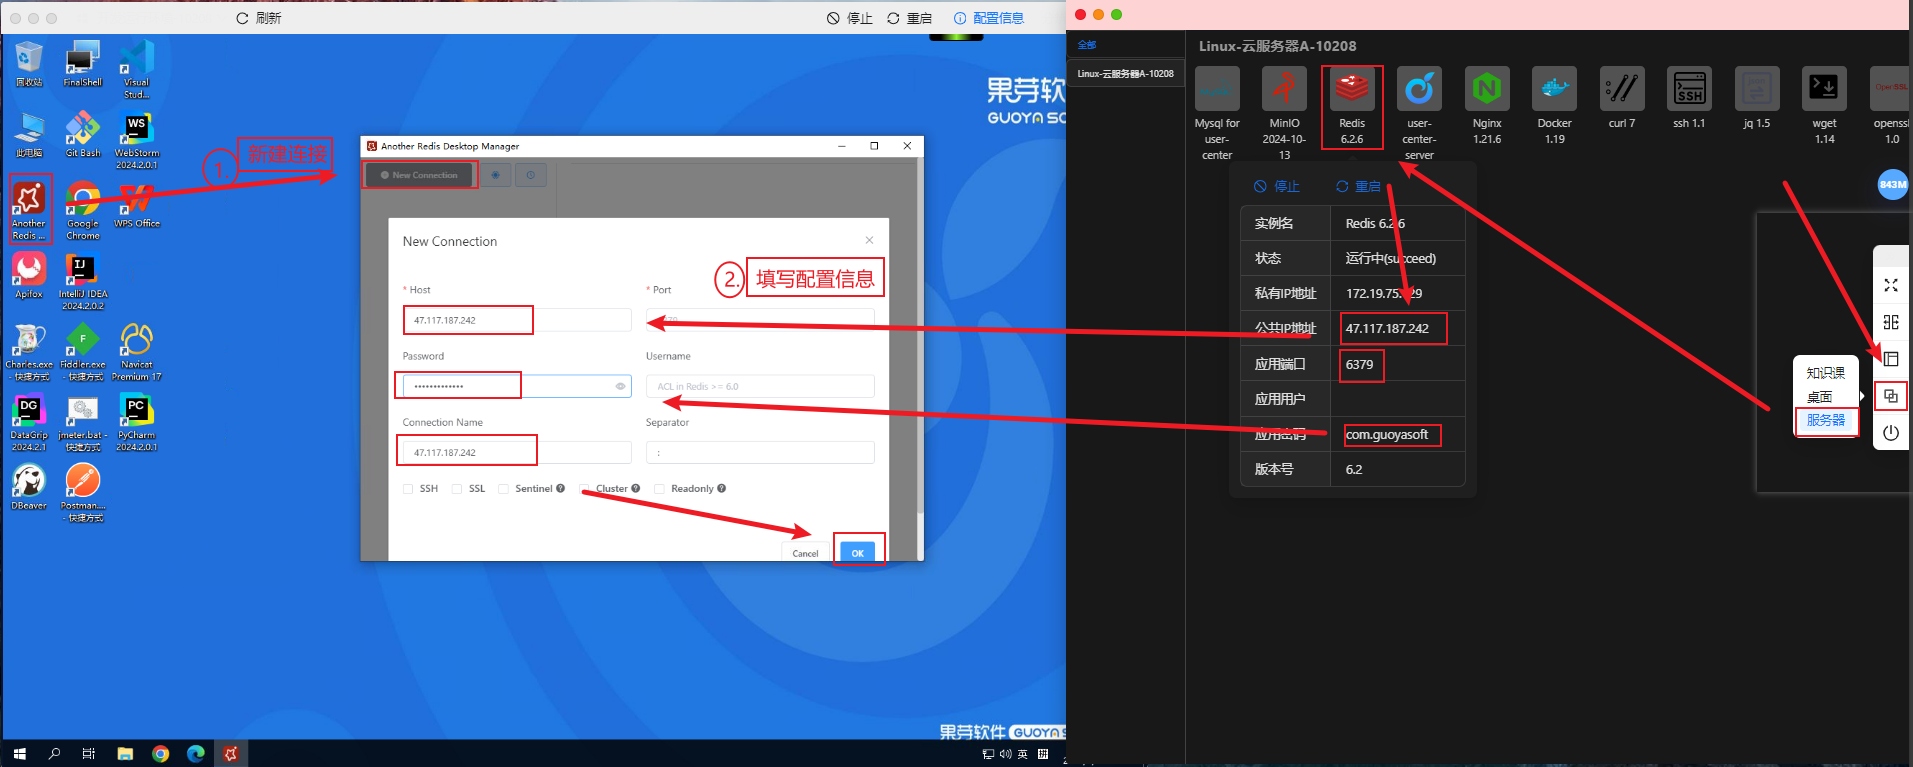Click Cancel in New Connection dialog

(805, 553)
